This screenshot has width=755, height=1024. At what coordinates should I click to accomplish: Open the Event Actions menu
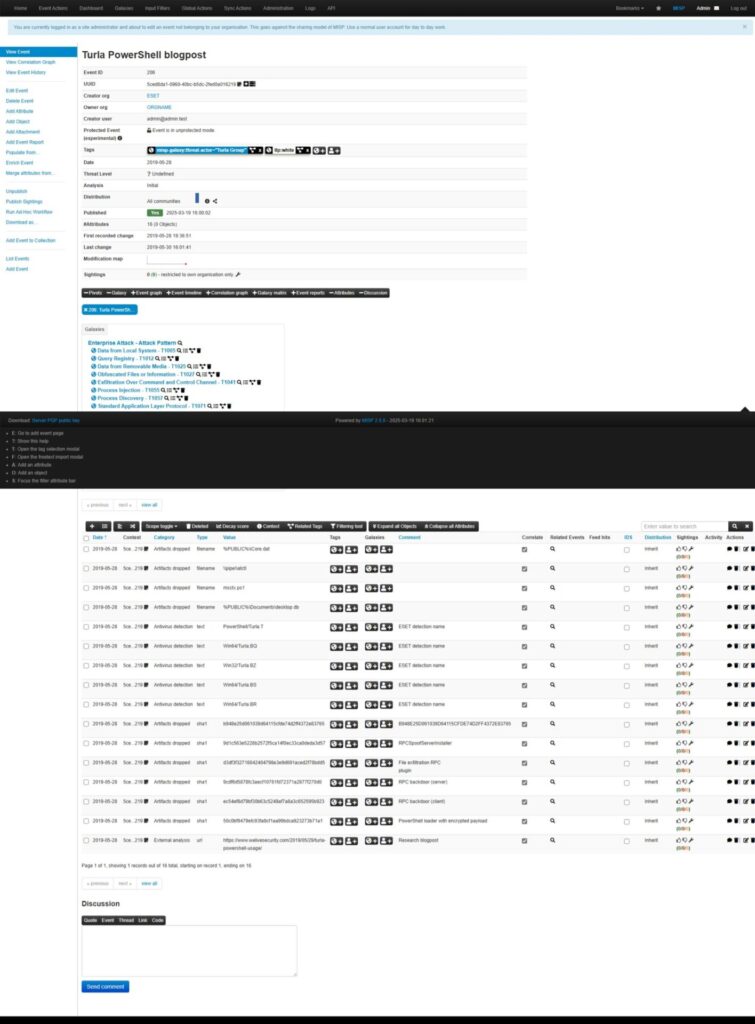pos(52,7)
